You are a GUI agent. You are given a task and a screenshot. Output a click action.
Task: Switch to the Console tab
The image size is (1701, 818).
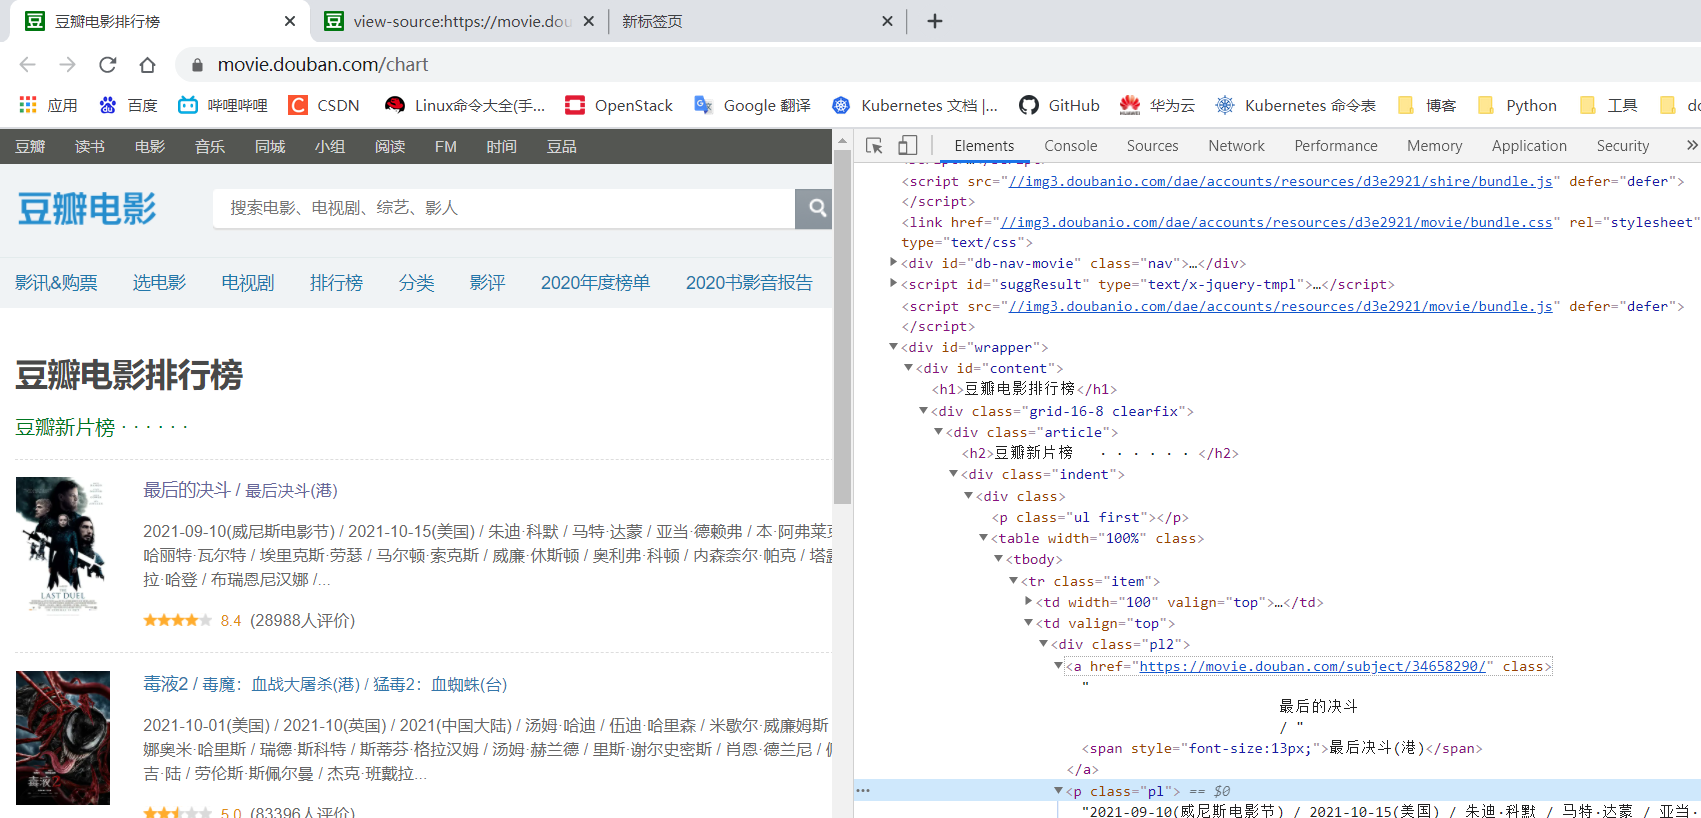[x=1071, y=146]
